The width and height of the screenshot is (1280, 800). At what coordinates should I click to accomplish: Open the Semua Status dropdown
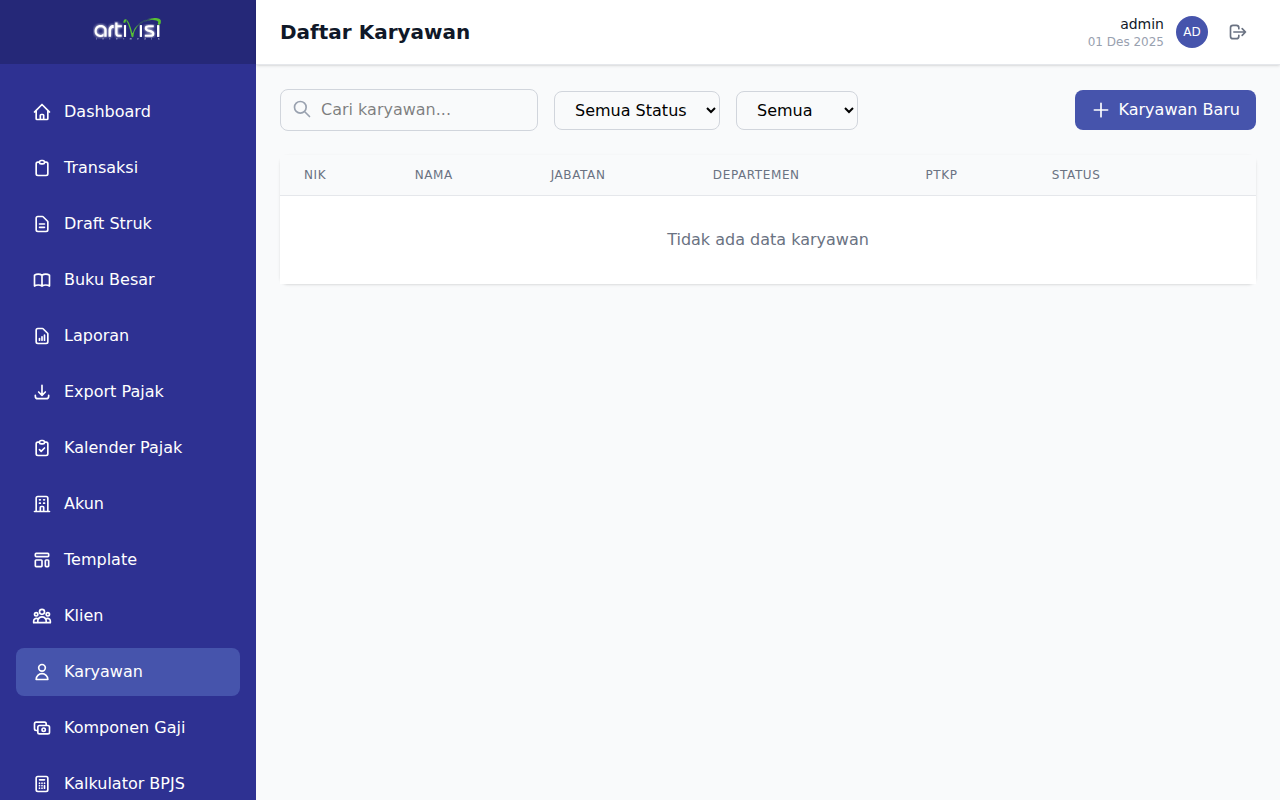pyautogui.click(x=636, y=110)
